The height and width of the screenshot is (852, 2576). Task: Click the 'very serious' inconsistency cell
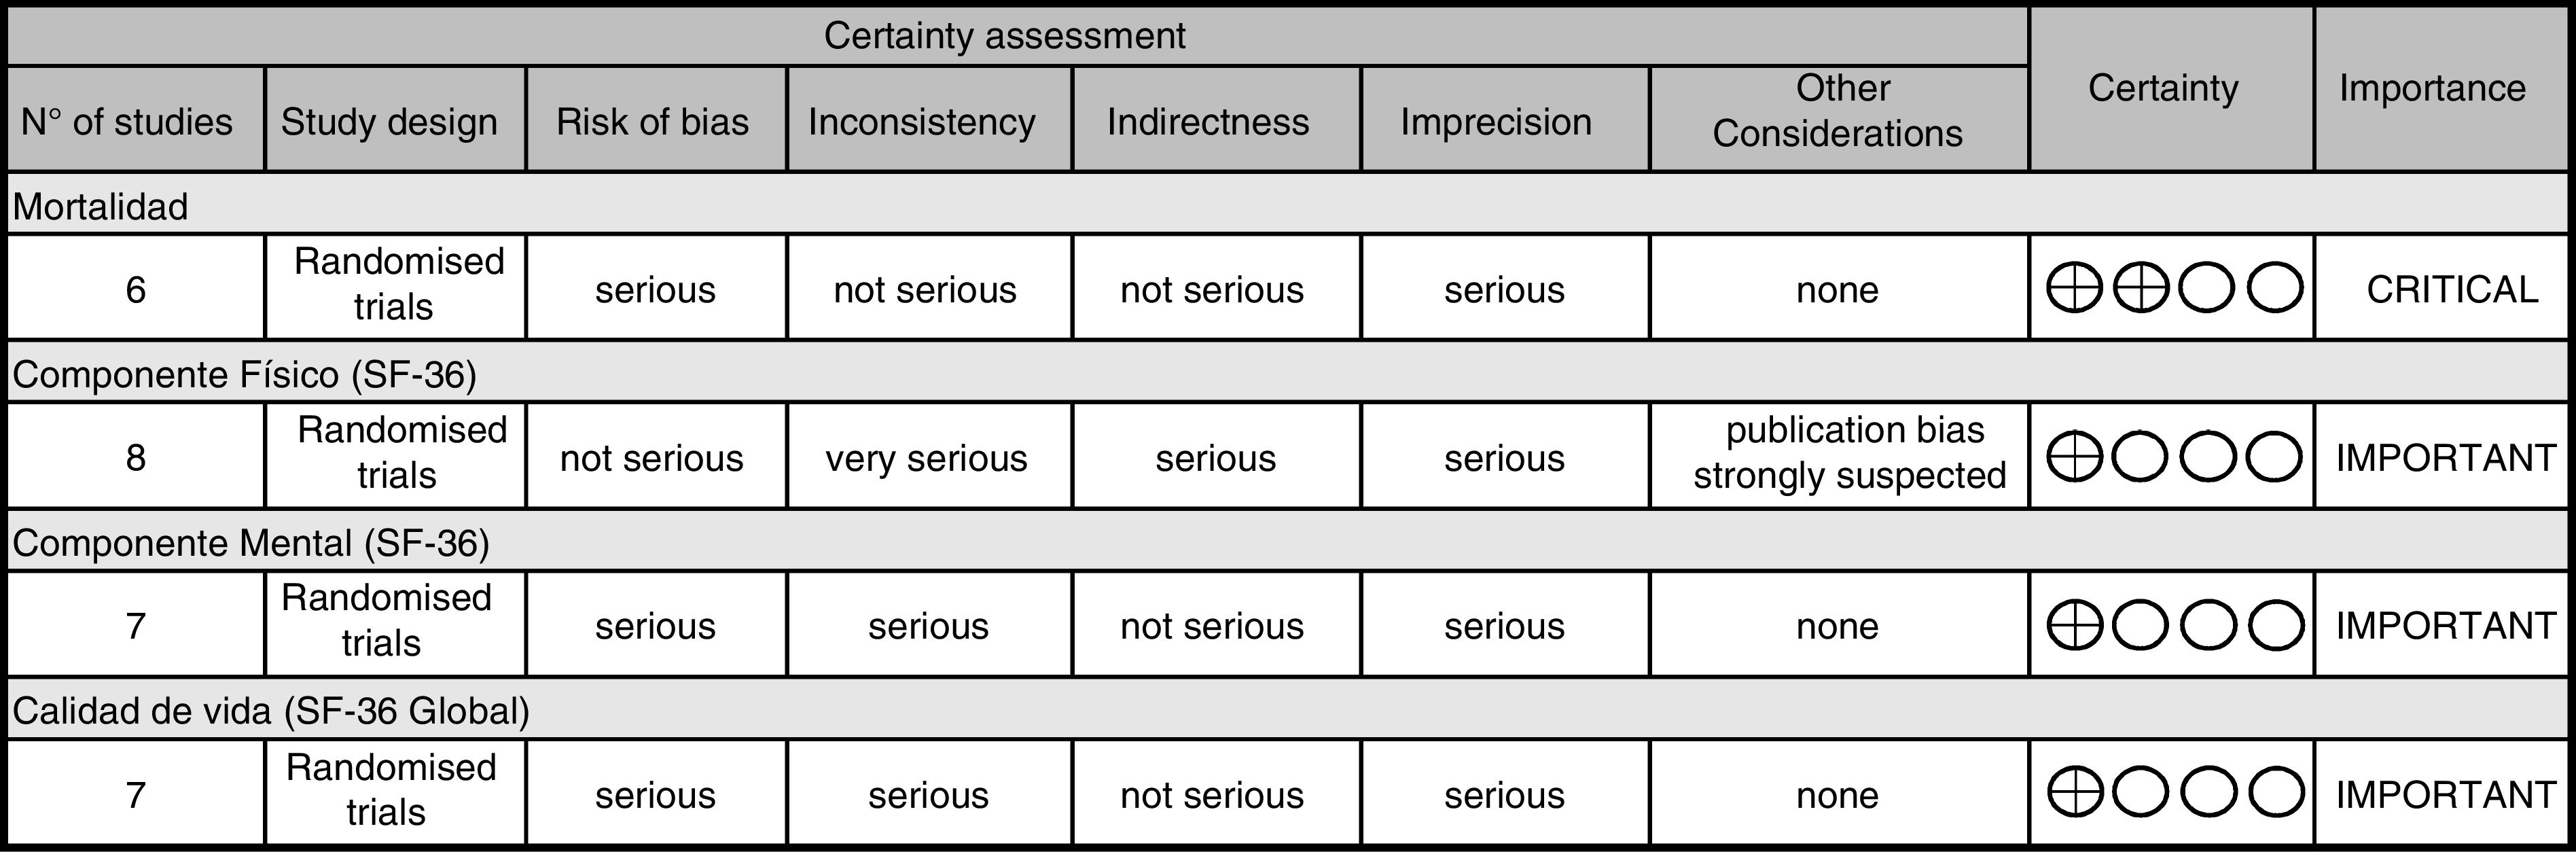926,458
